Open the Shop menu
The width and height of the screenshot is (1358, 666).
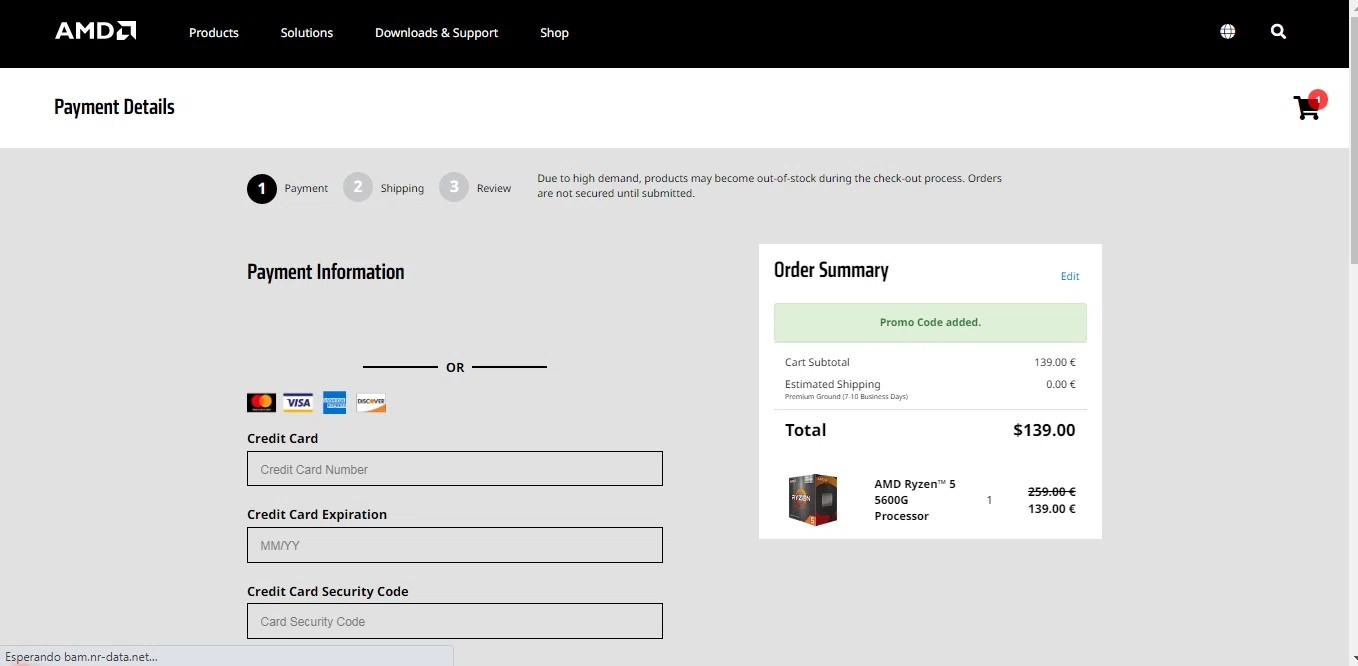tap(554, 33)
